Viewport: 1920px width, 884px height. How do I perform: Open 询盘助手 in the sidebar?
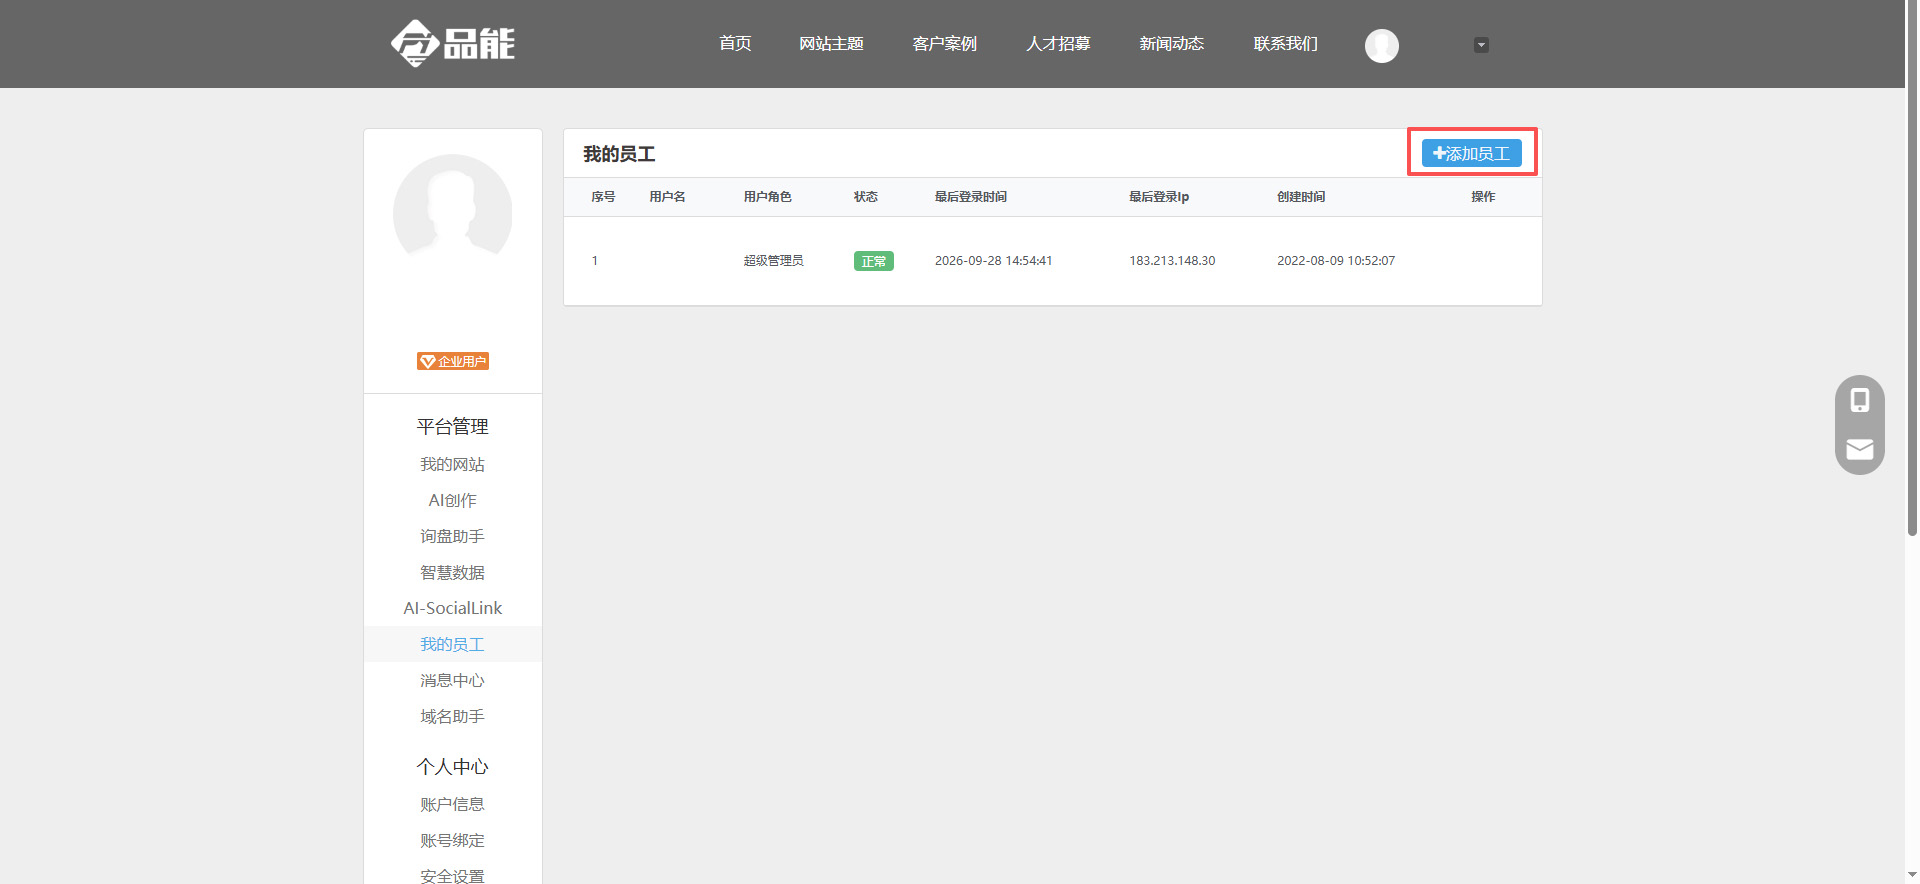pos(453,536)
